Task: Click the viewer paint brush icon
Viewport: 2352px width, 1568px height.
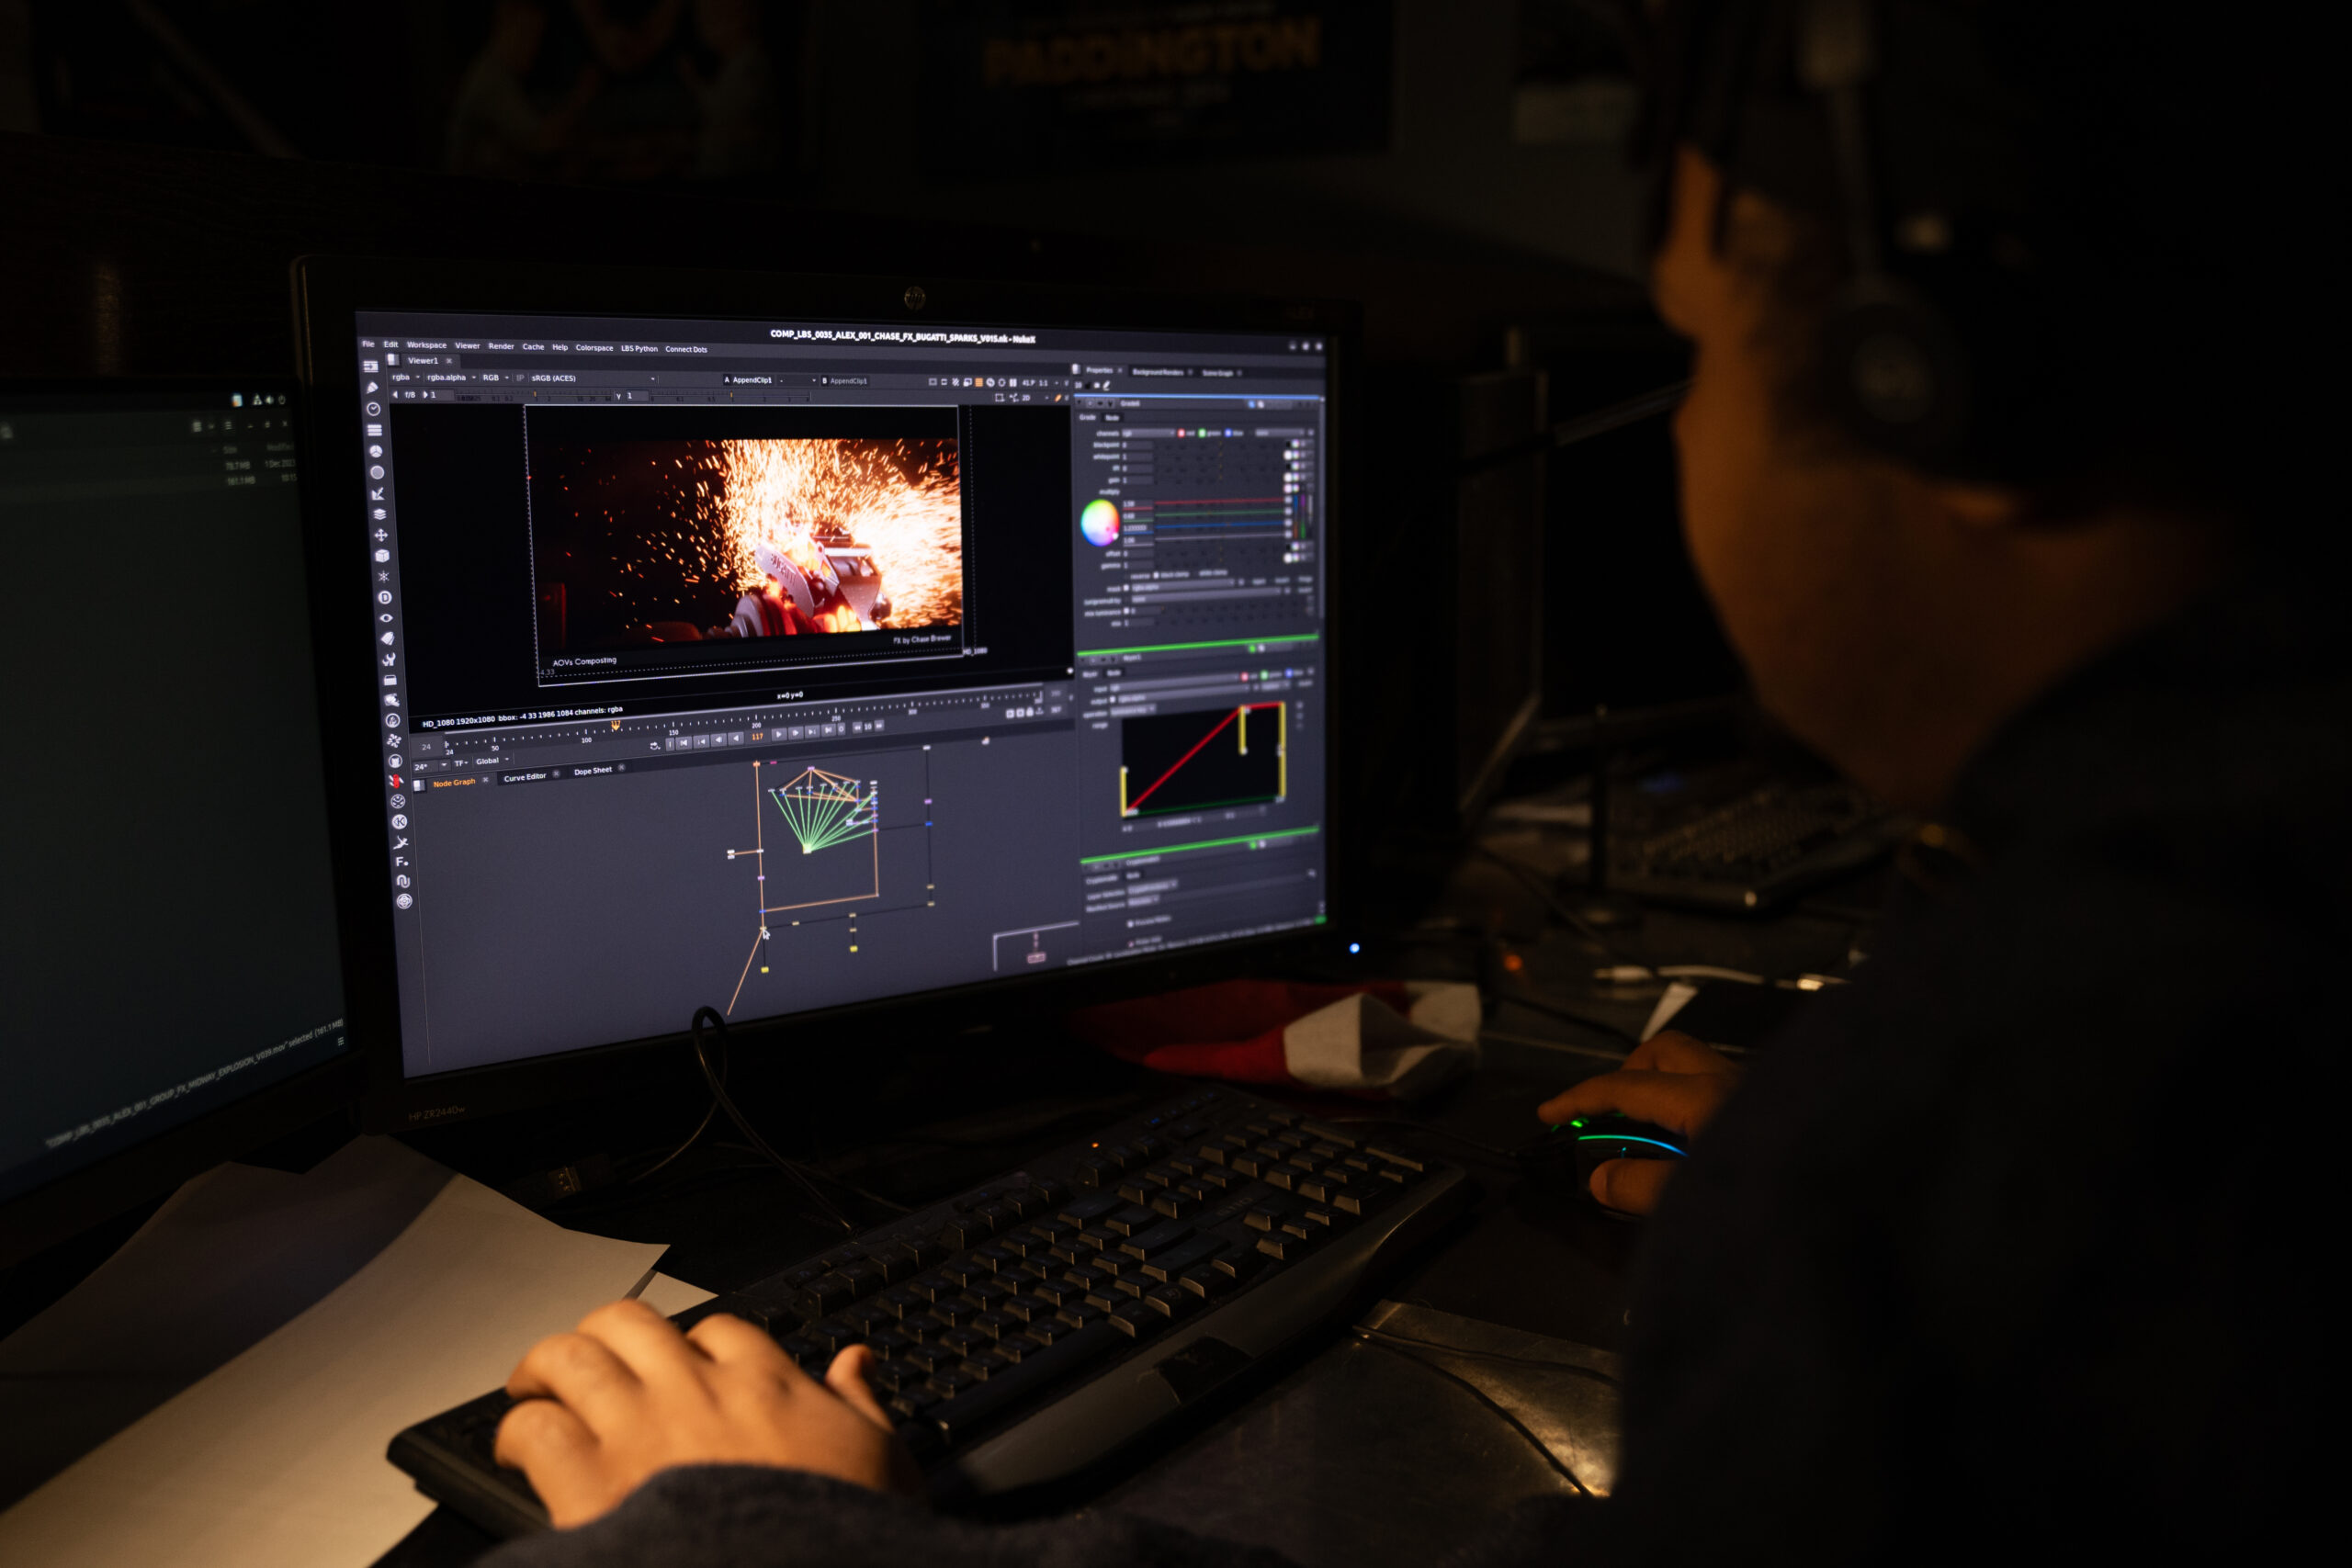Action: click(x=1058, y=398)
